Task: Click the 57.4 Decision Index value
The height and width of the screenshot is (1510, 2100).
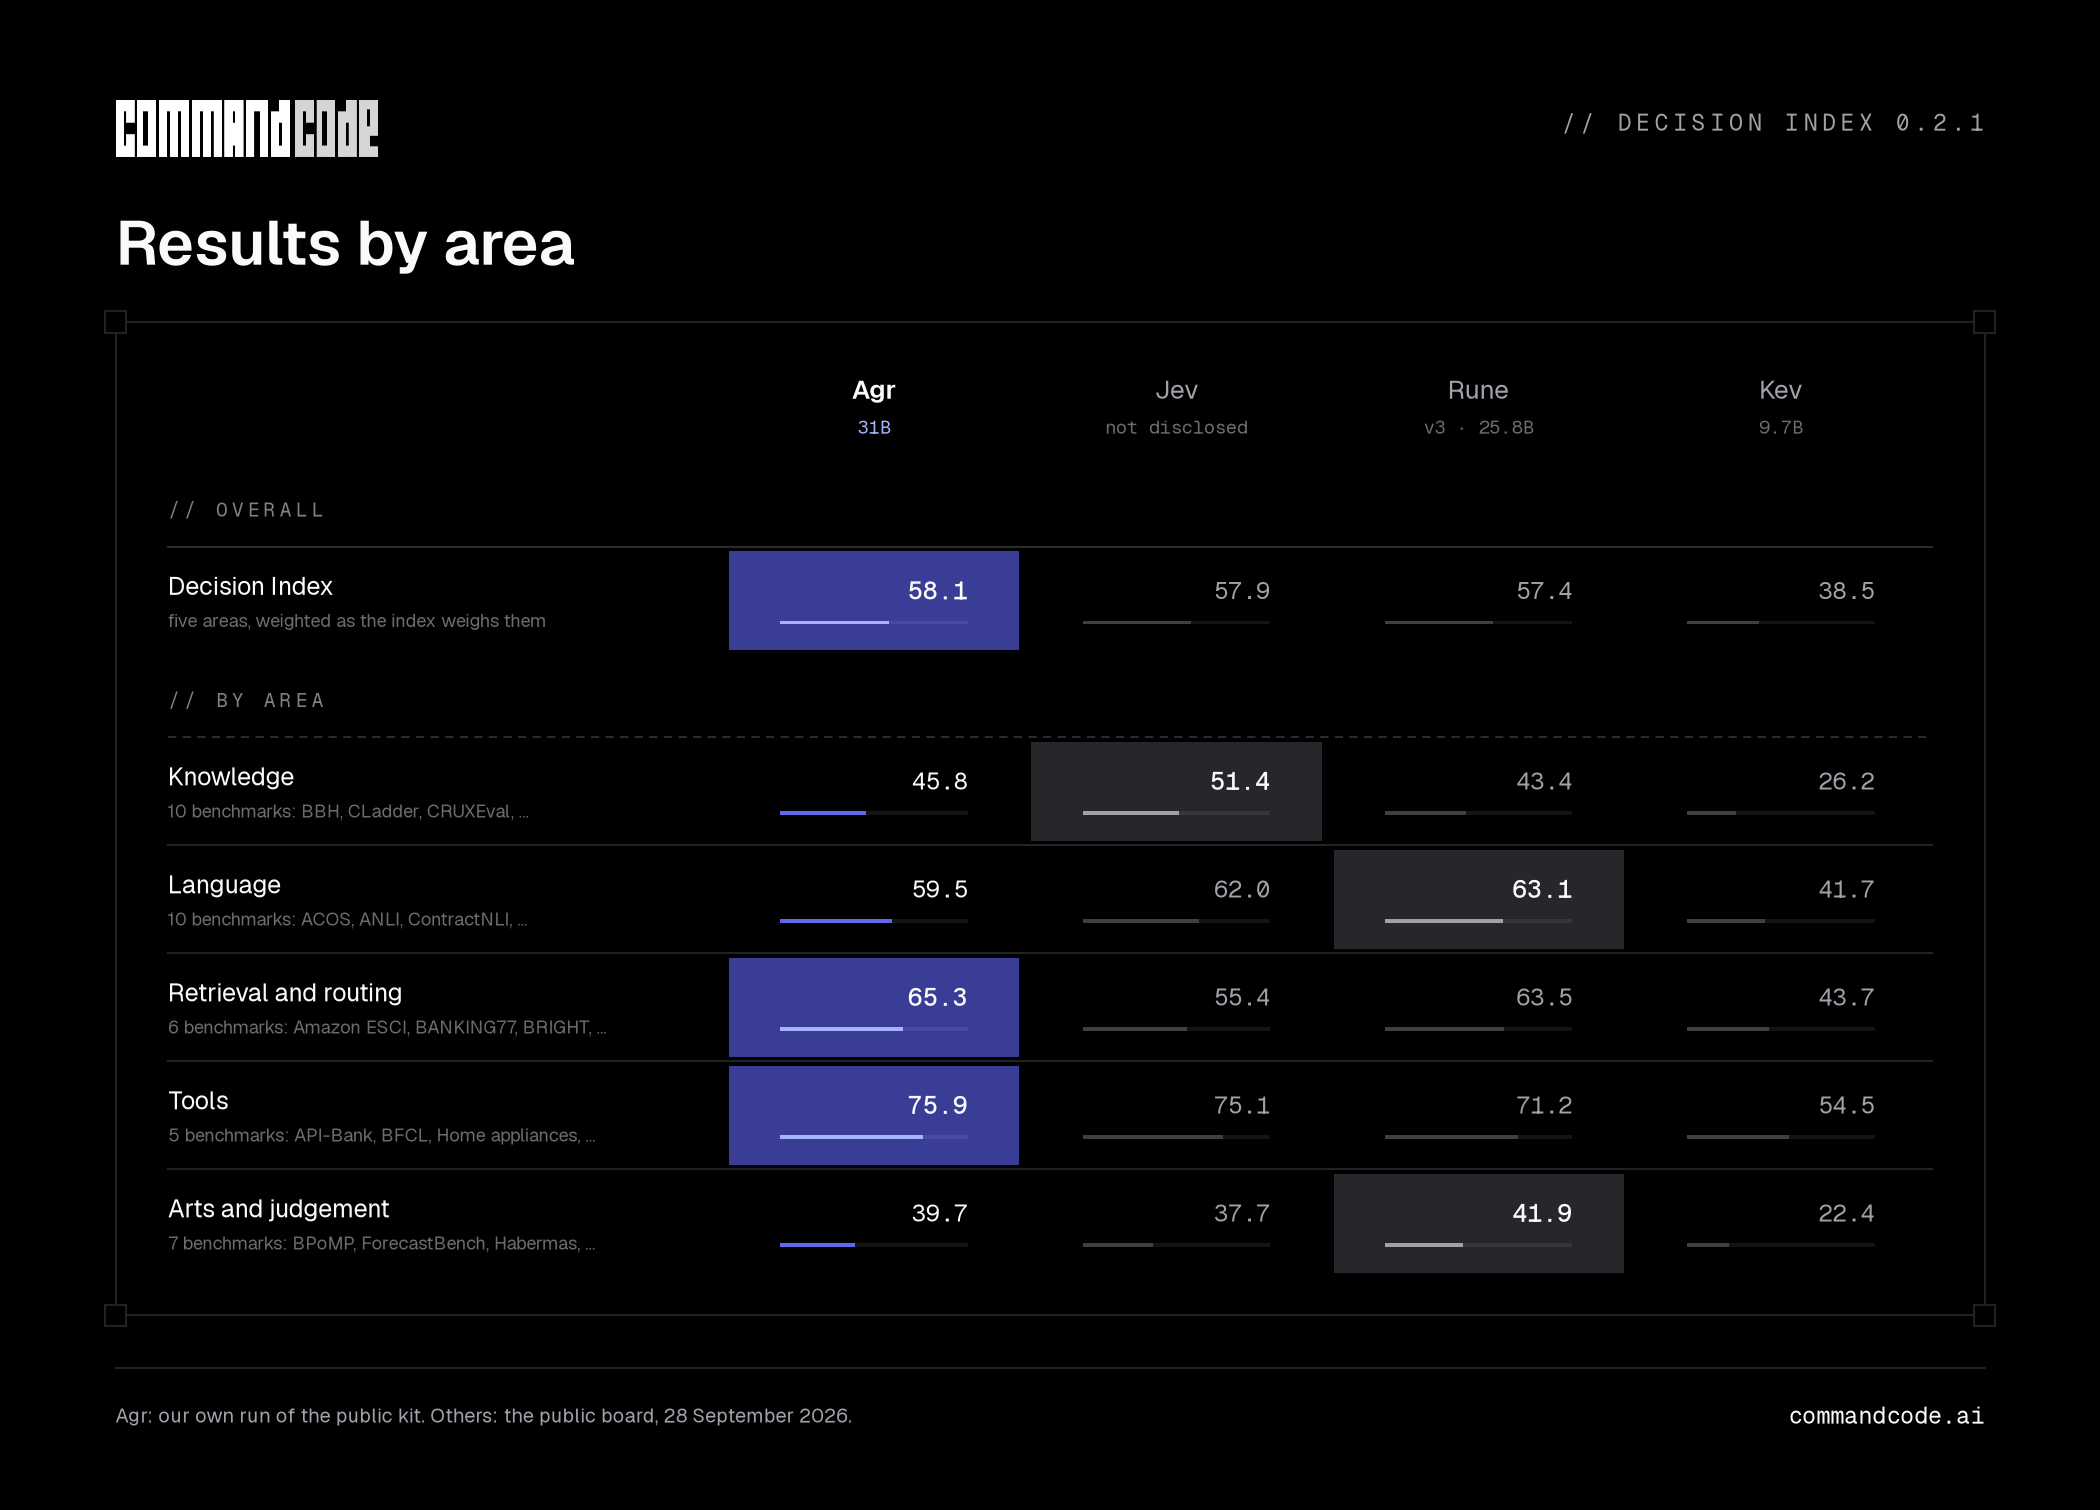Action: click(1544, 591)
